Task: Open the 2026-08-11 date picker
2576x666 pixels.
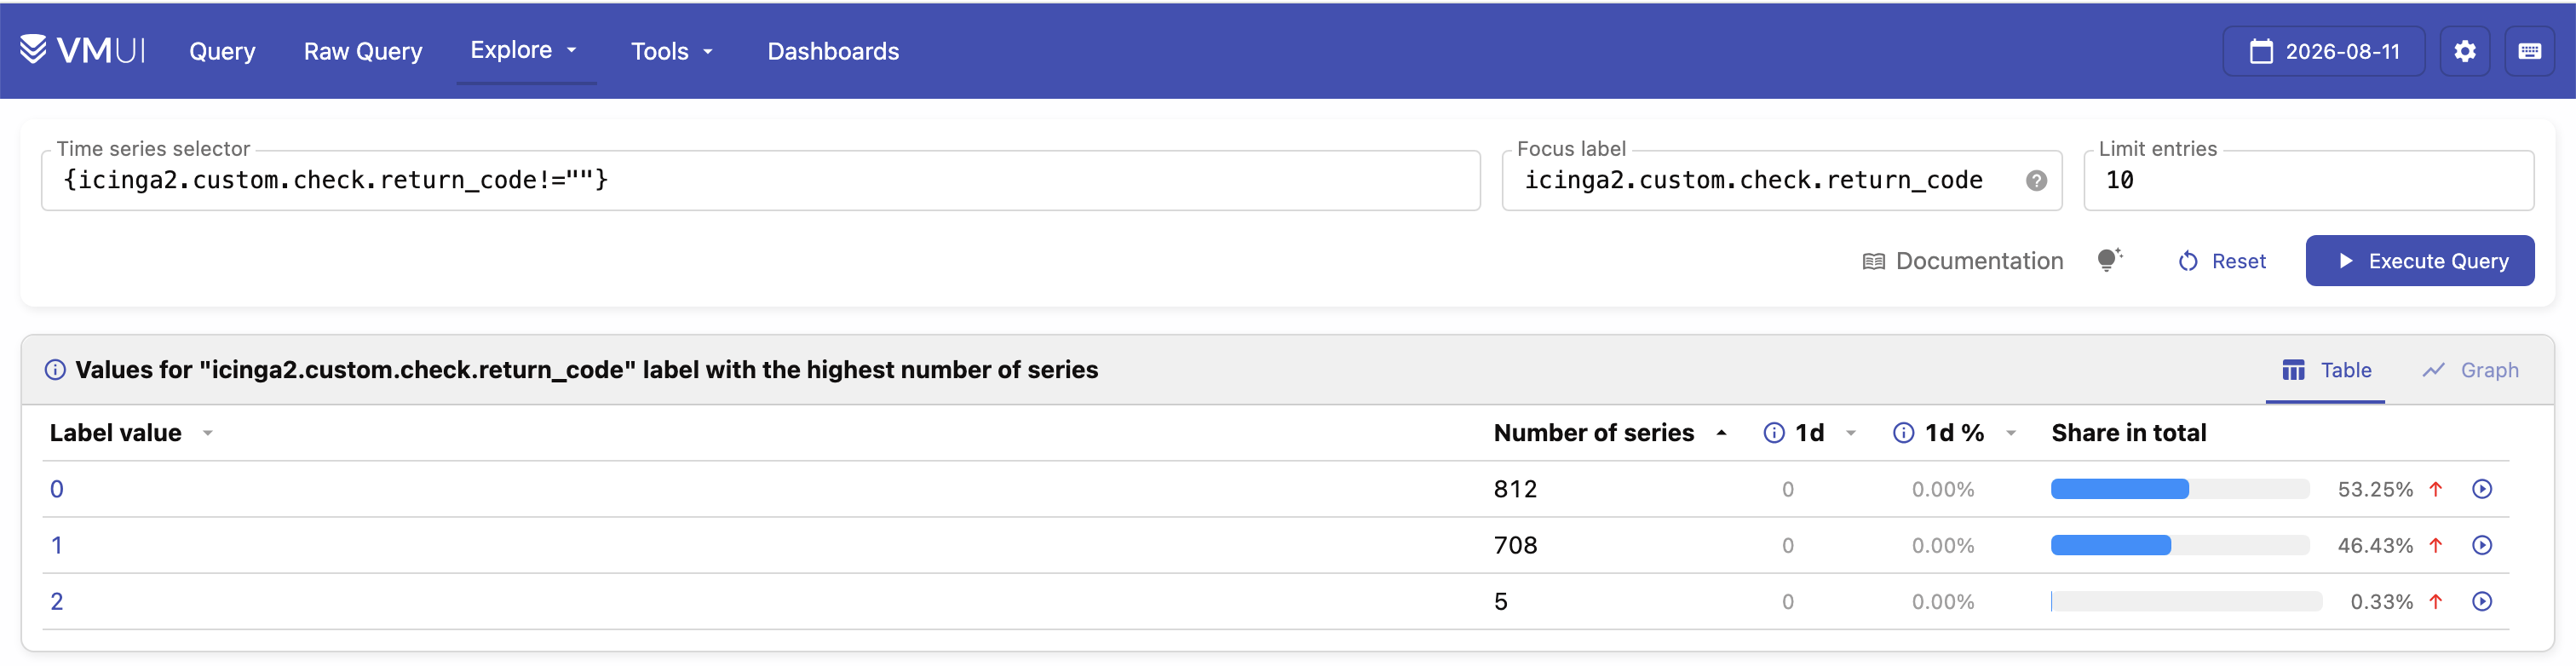Action: click(2323, 51)
